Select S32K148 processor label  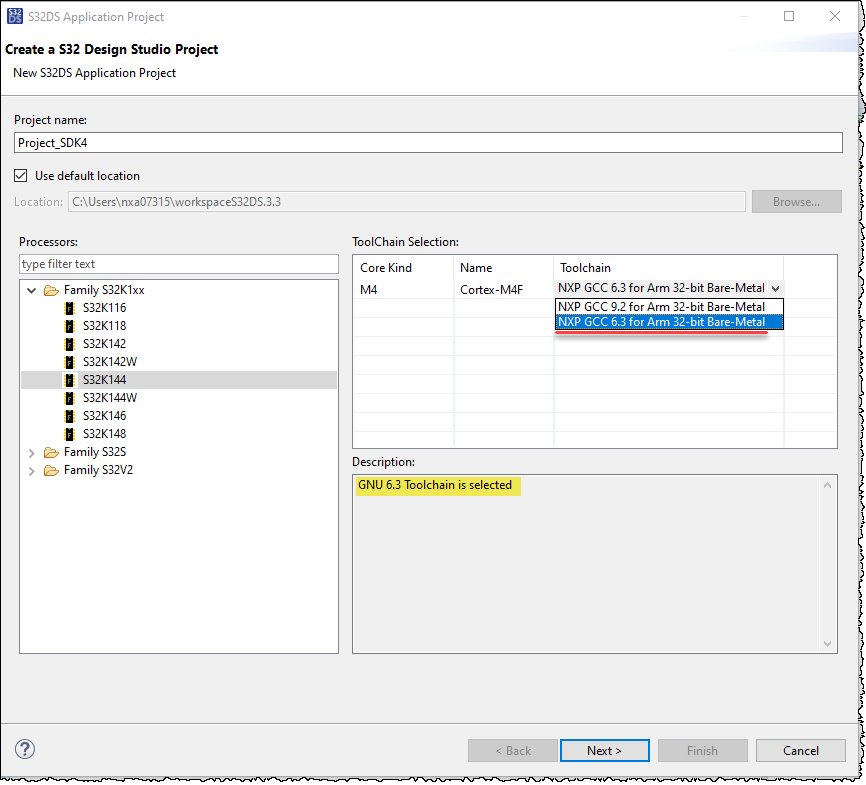104,434
